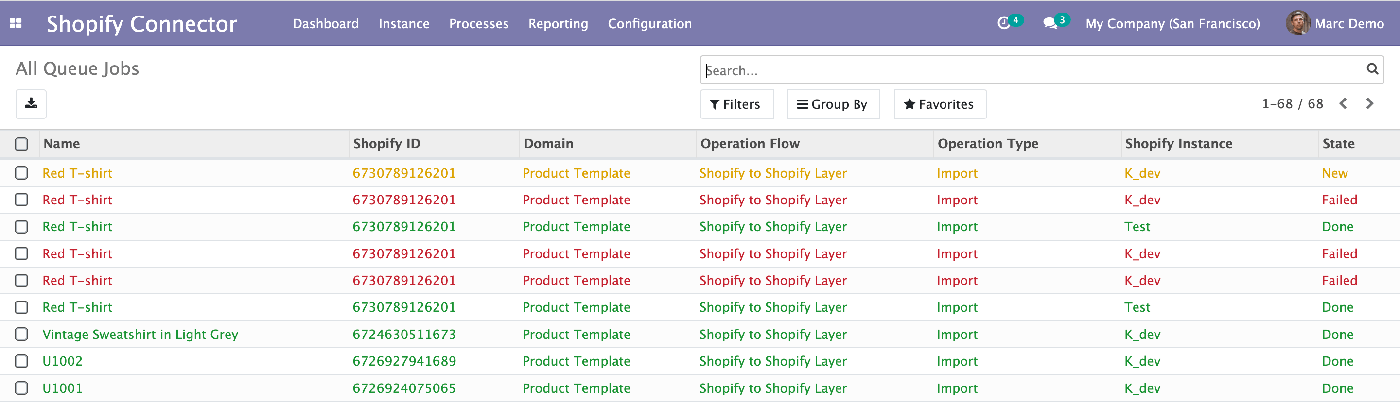The width and height of the screenshot is (1400, 403).
Task: Click Shopify ID 6724630511673
Action: point(404,335)
